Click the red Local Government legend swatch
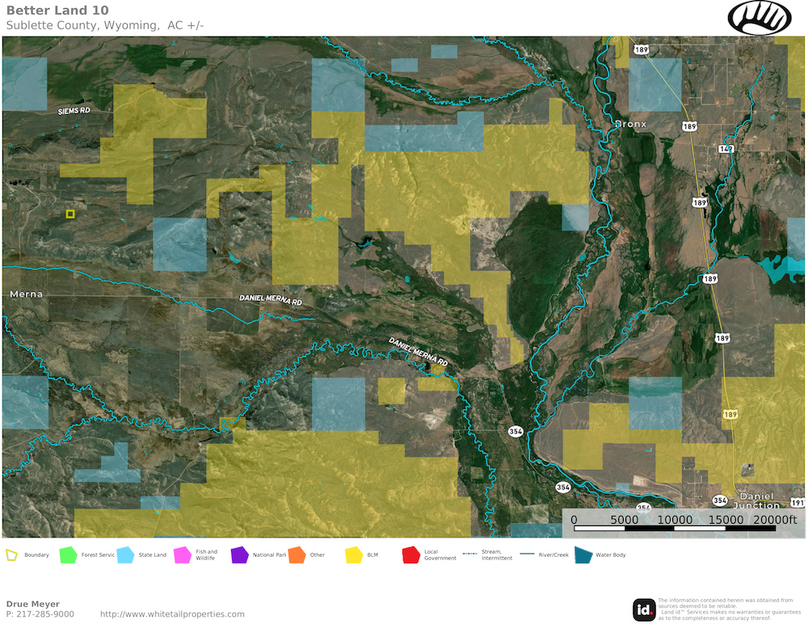Screen dimensions: 808x625 click(x=410, y=554)
